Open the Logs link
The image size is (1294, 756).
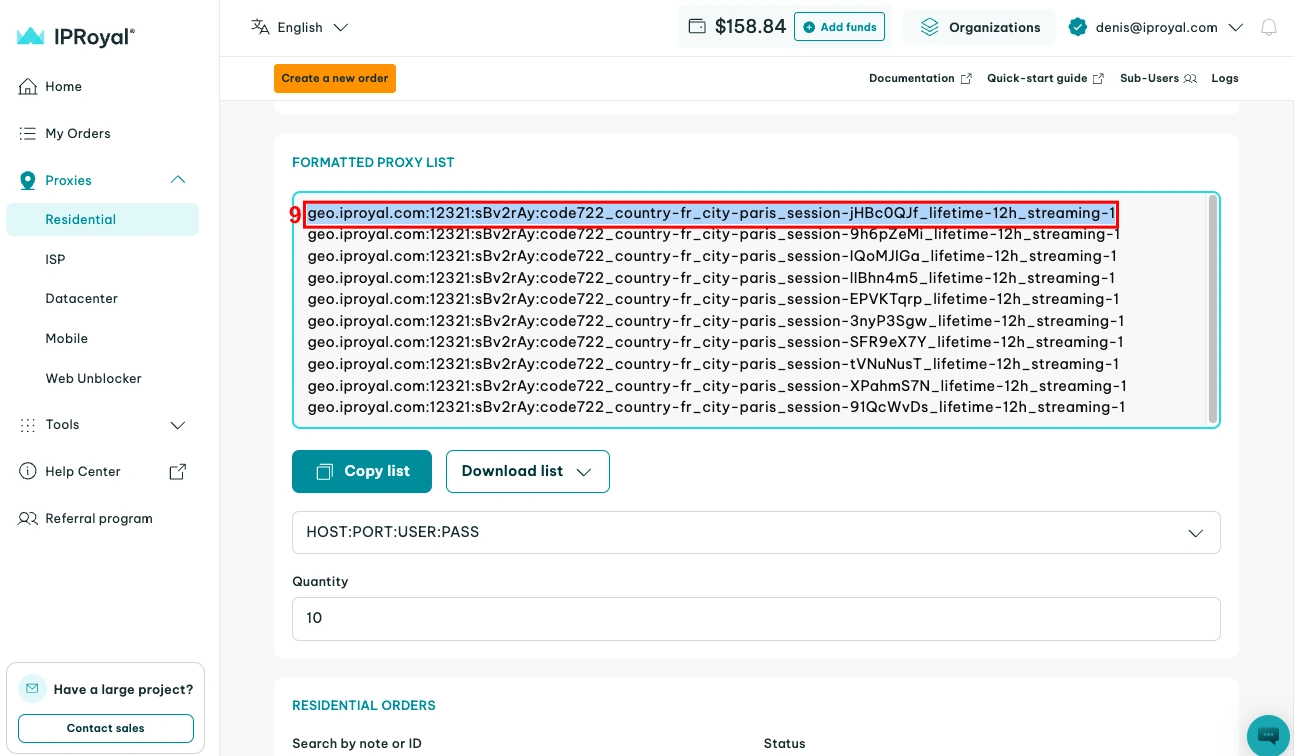click(1225, 79)
